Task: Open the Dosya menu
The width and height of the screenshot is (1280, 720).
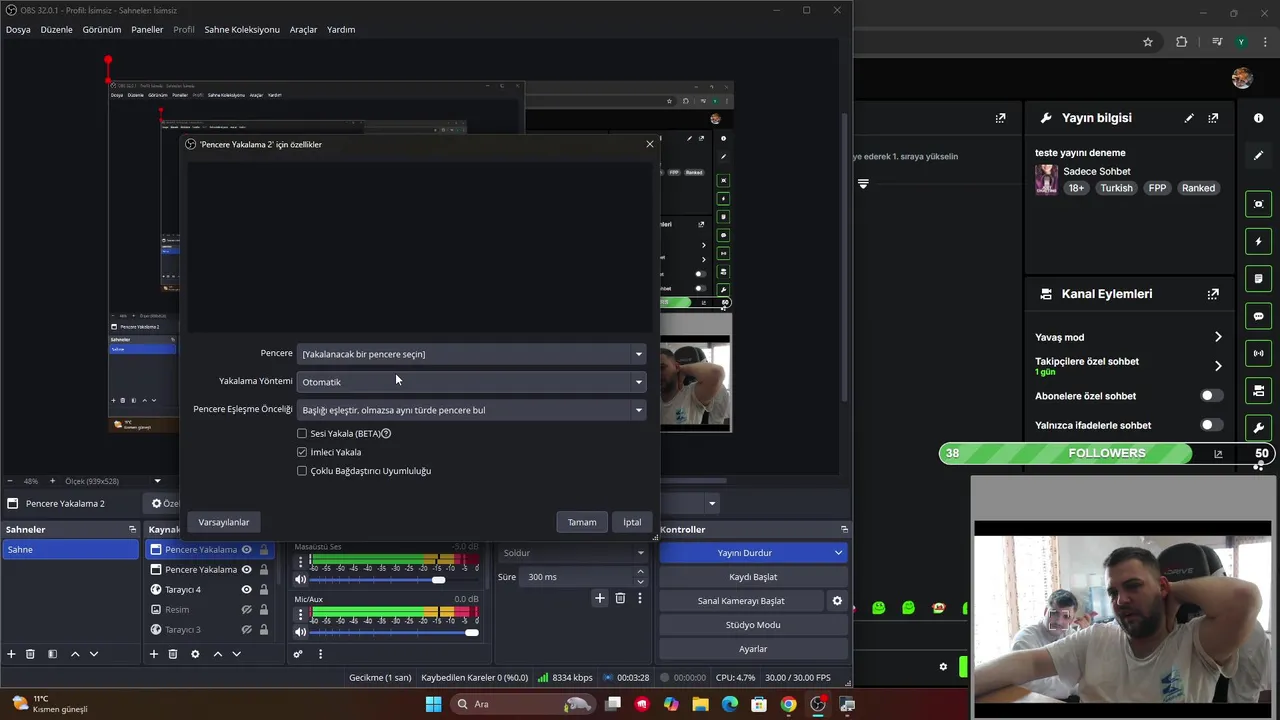Action: click(x=18, y=29)
